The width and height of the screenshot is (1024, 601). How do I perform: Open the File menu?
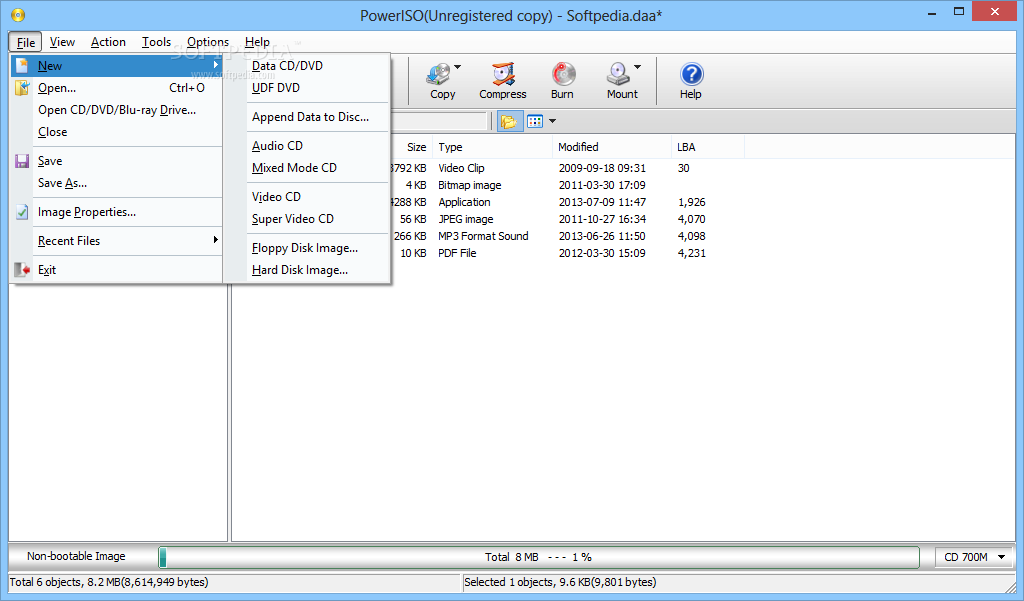[25, 42]
